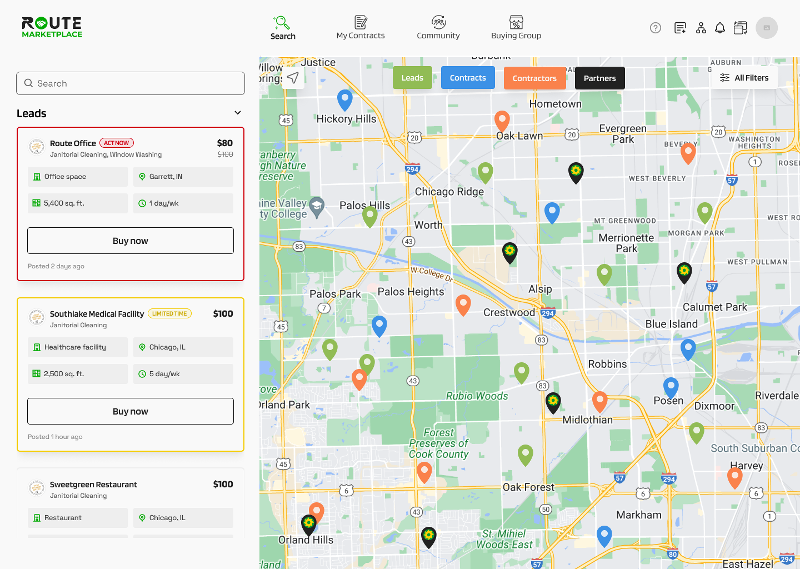Image resolution: width=800 pixels, height=569 pixels.
Task: Go to the My Contracts tab
Action: (360, 27)
